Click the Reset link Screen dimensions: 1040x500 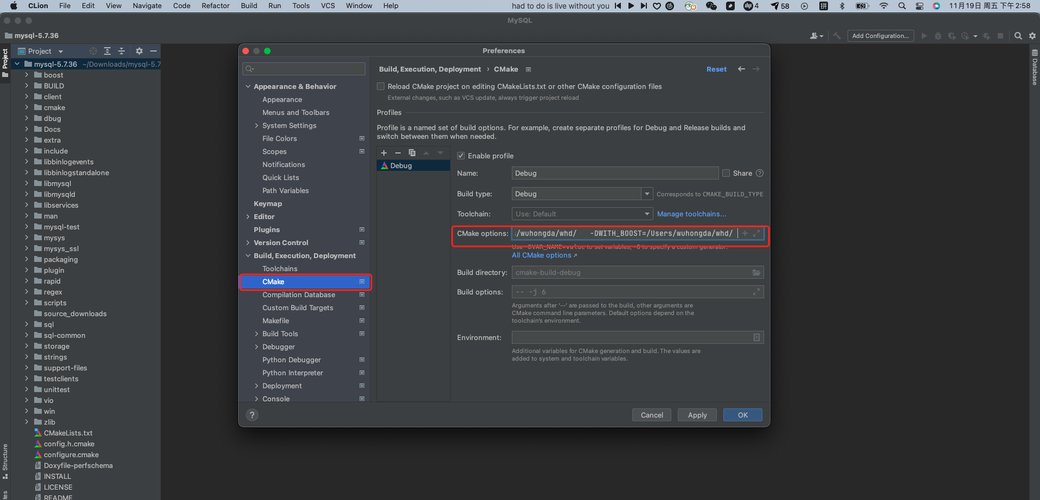click(x=716, y=69)
